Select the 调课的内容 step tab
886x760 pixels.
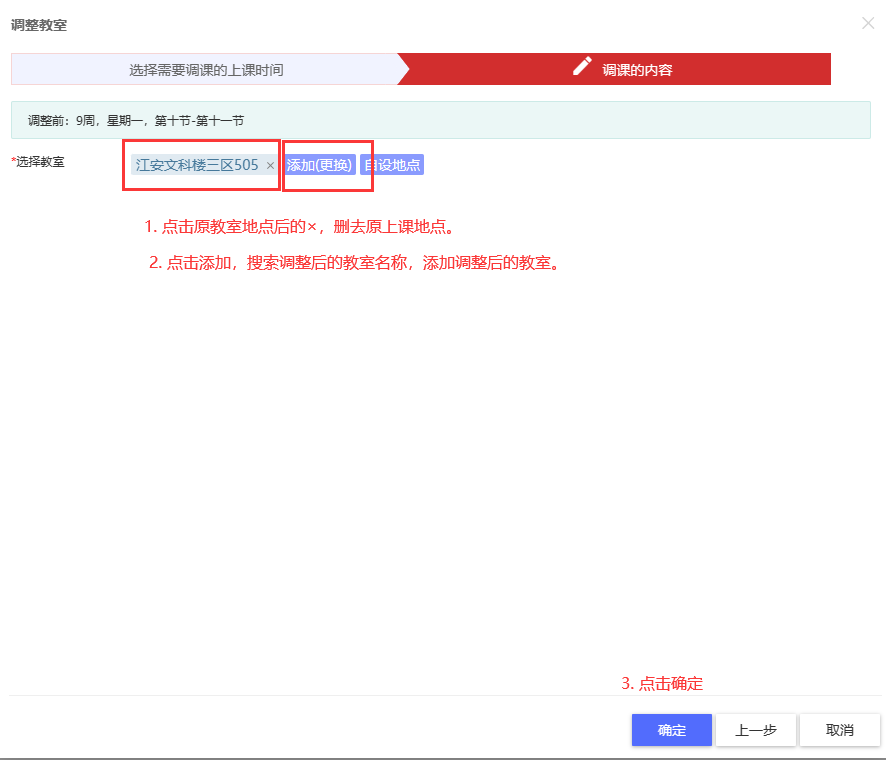click(636, 70)
